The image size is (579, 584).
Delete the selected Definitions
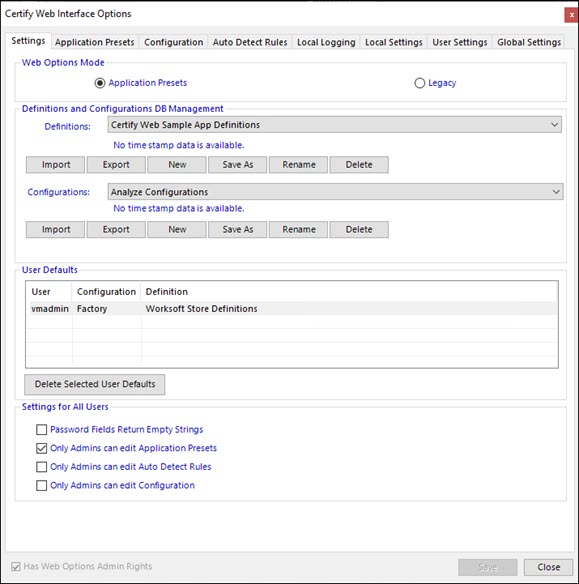(359, 165)
